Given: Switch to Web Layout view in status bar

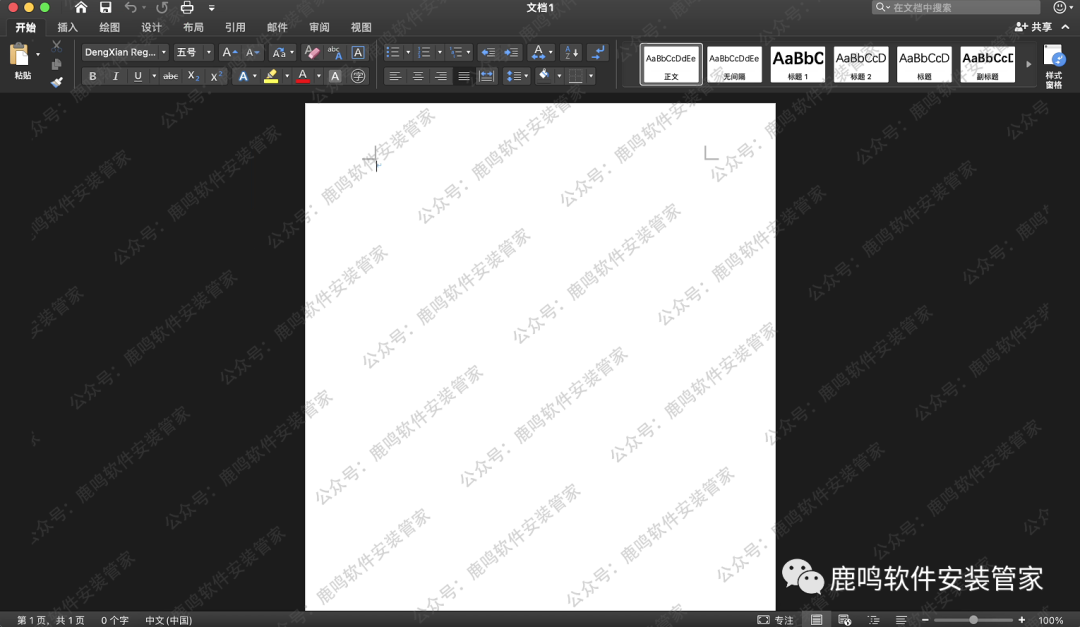Looking at the screenshot, I should (845, 620).
